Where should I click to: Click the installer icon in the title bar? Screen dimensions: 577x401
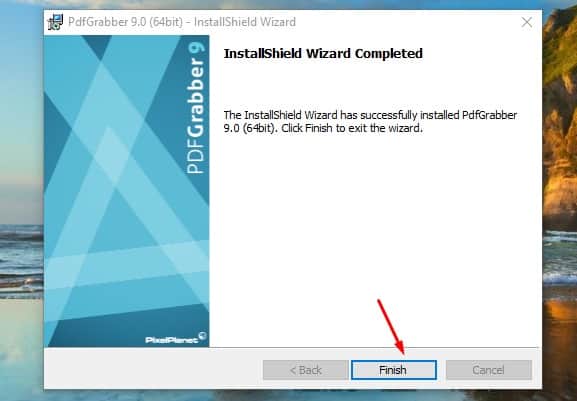pyautogui.click(x=55, y=22)
